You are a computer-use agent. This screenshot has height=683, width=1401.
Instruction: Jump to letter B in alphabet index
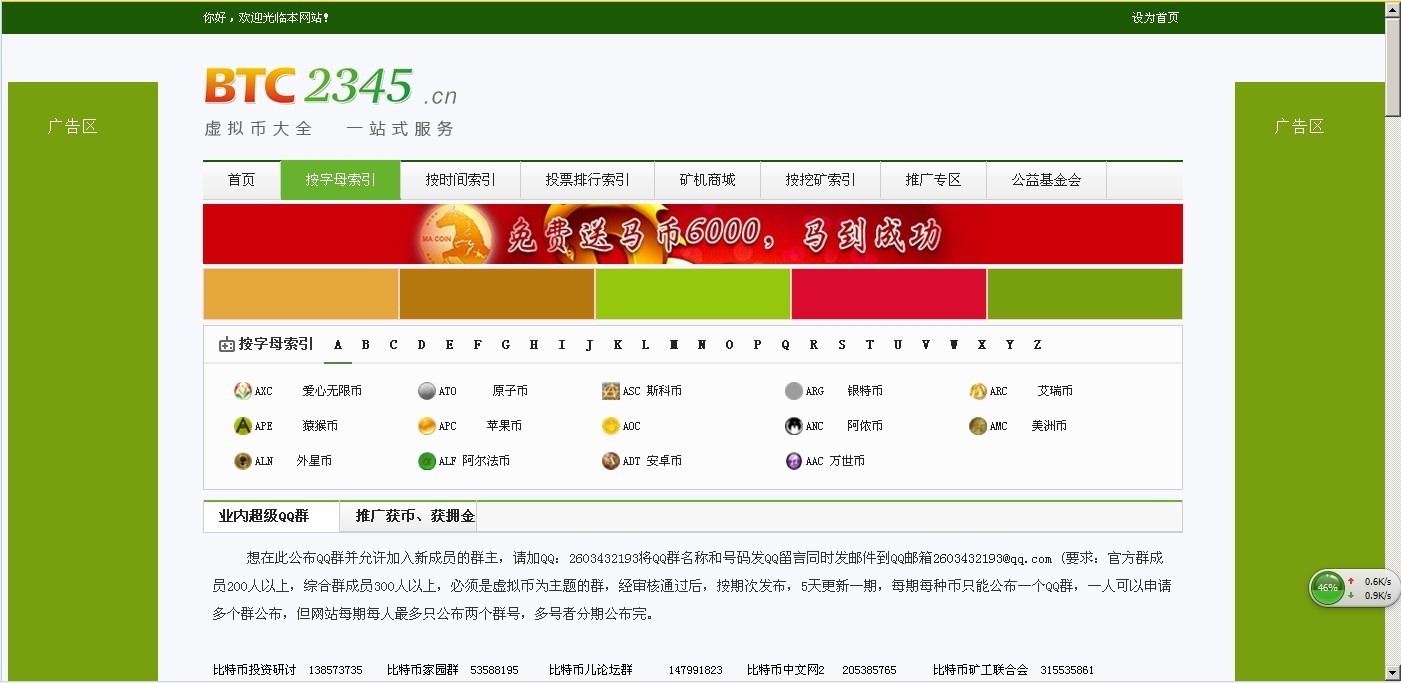[x=366, y=345]
